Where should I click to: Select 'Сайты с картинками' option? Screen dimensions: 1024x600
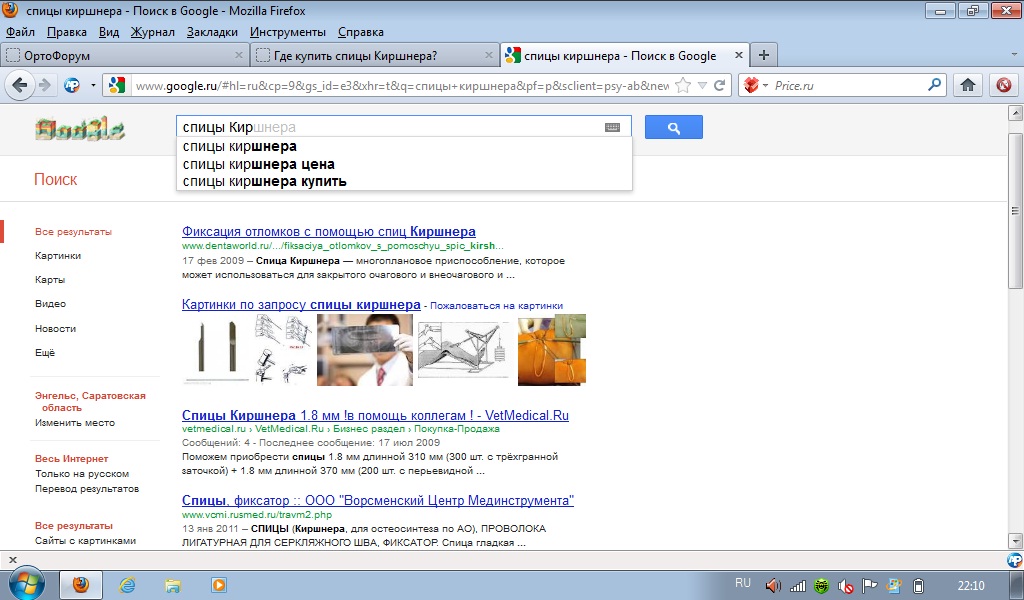click(x=86, y=540)
